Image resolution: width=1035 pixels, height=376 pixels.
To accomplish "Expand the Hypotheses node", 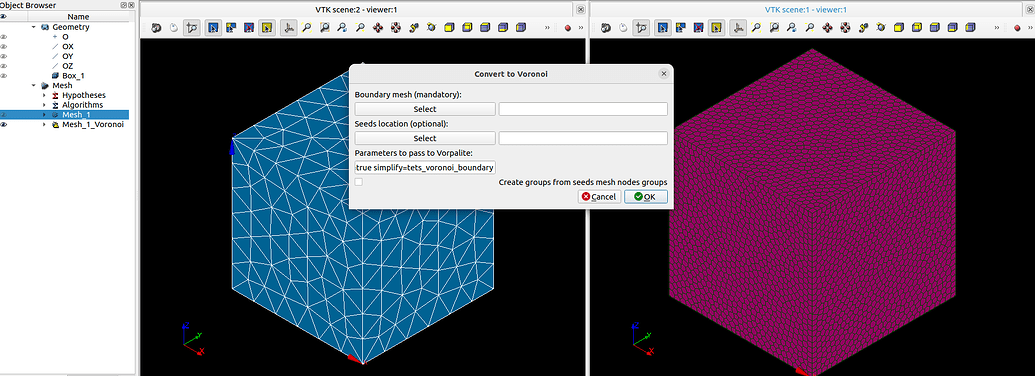I will tap(44, 95).
